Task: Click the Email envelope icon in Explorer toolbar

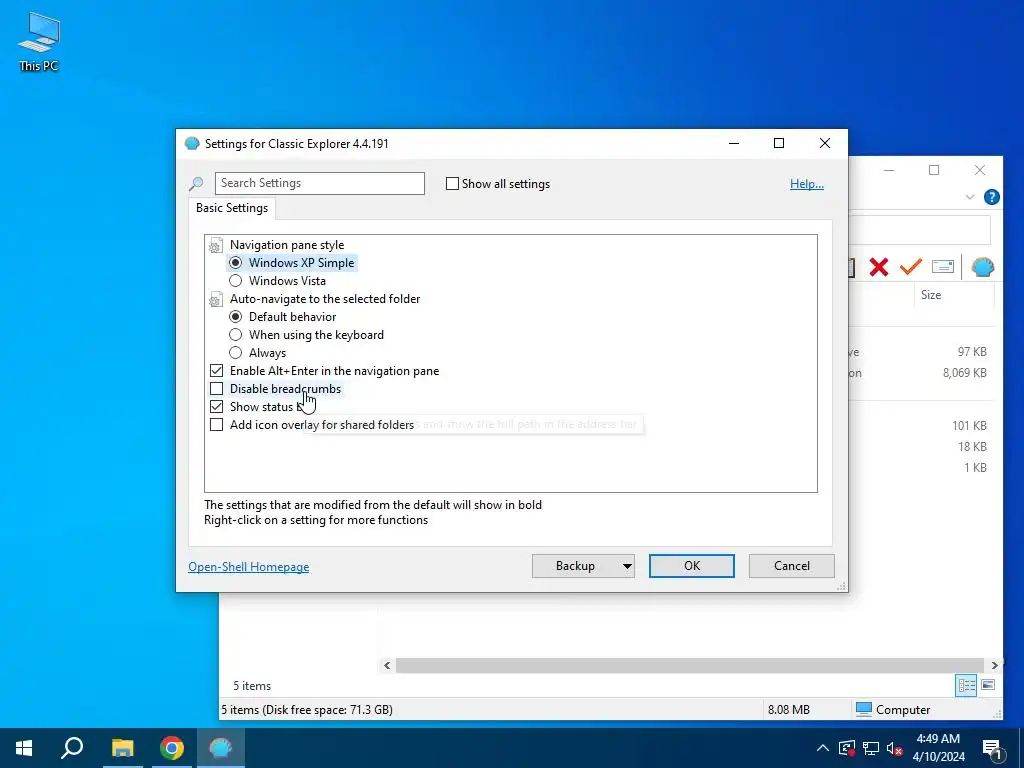Action: (x=942, y=266)
